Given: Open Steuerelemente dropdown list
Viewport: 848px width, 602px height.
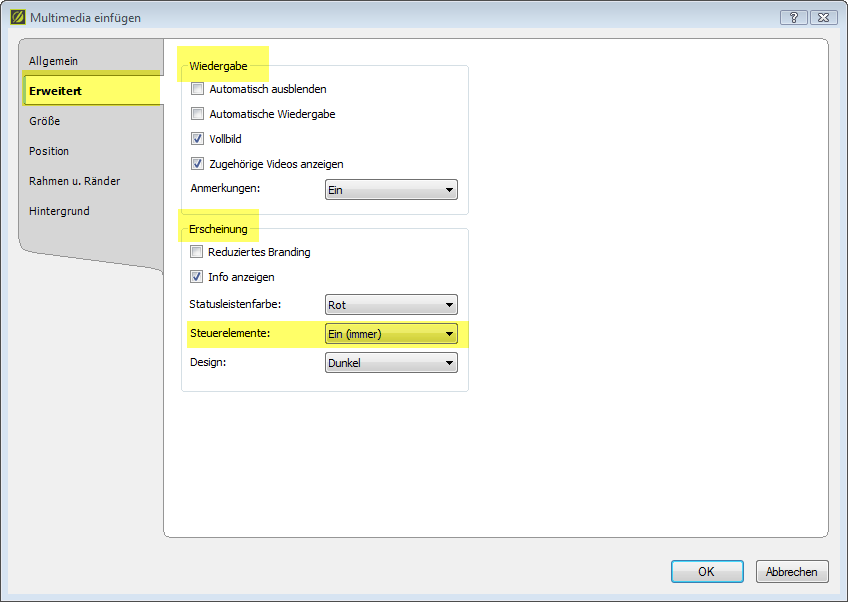Looking at the screenshot, I should click(x=391, y=334).
